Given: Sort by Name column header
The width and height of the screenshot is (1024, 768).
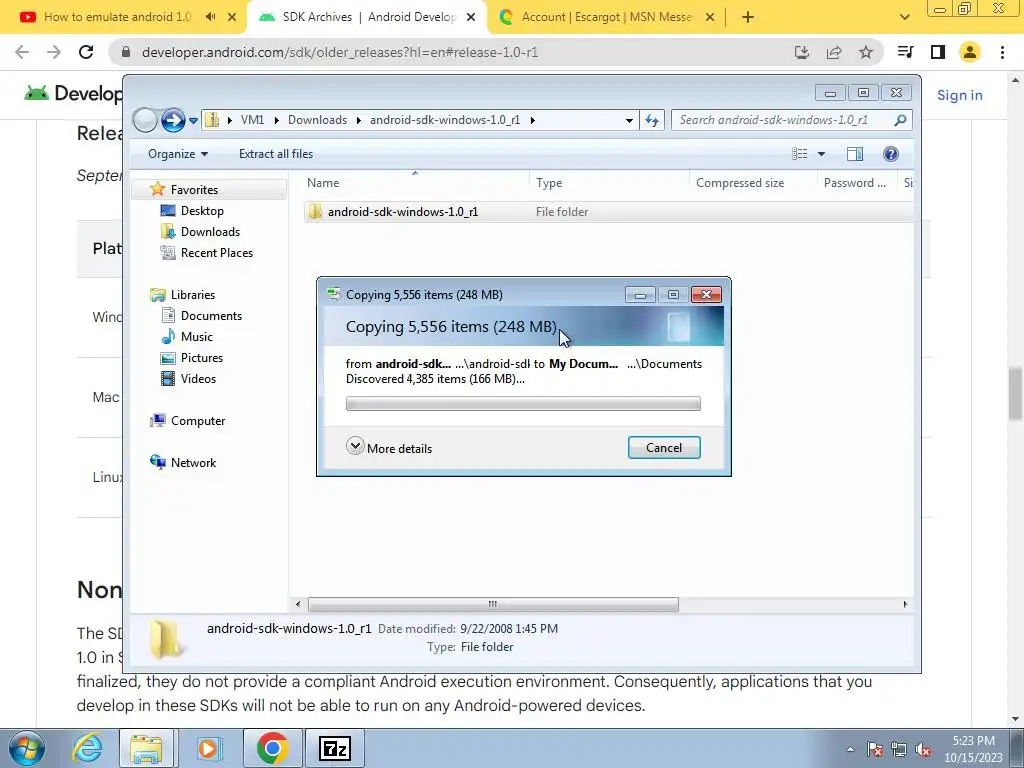Looking at the screenshot, I should pos(415,183).
